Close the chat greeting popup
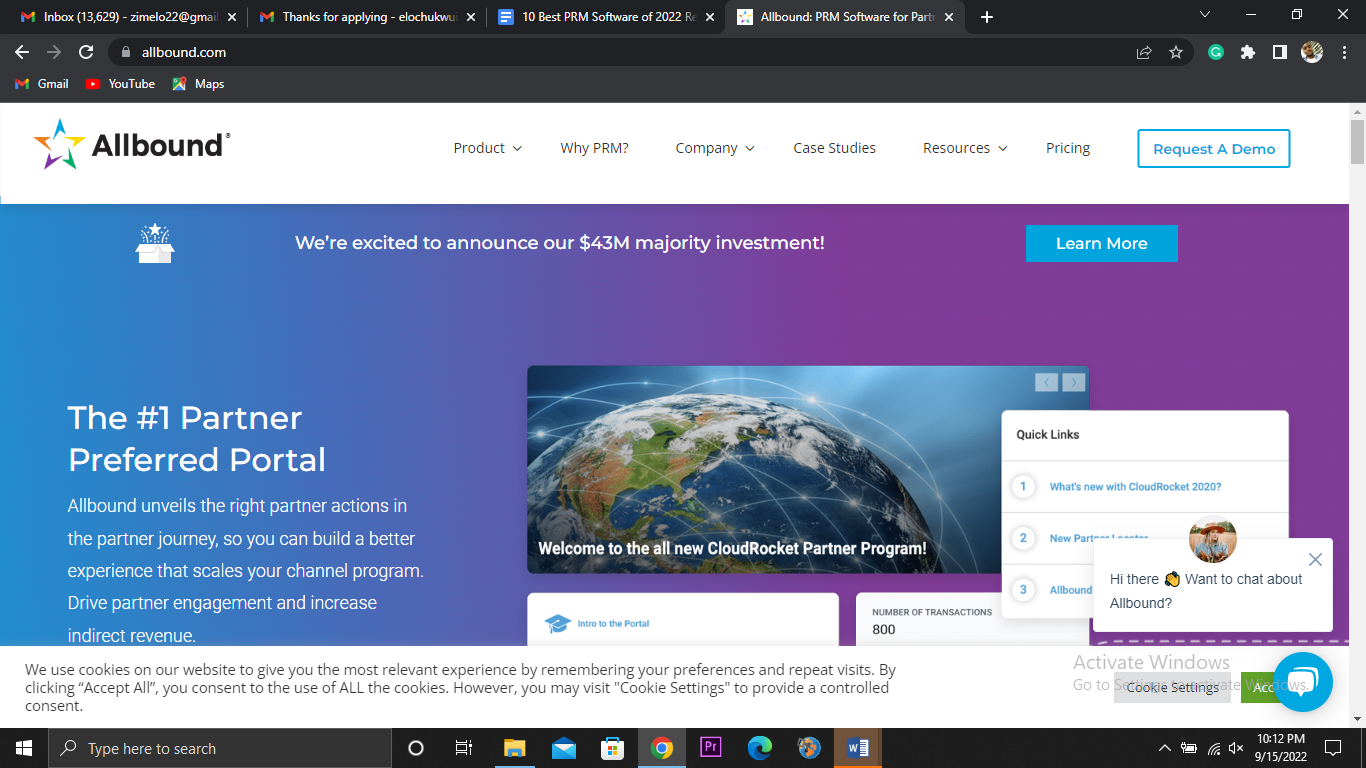1366x768 pixels. pos(1315,560)
